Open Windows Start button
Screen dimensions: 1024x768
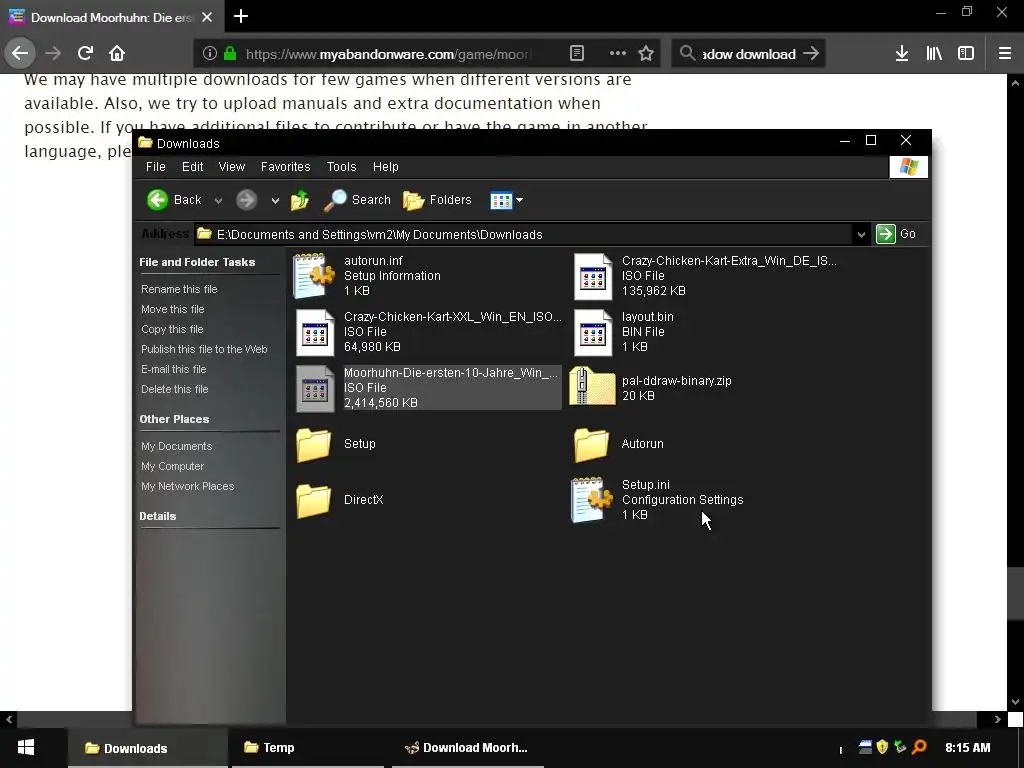tap(26, 748)
